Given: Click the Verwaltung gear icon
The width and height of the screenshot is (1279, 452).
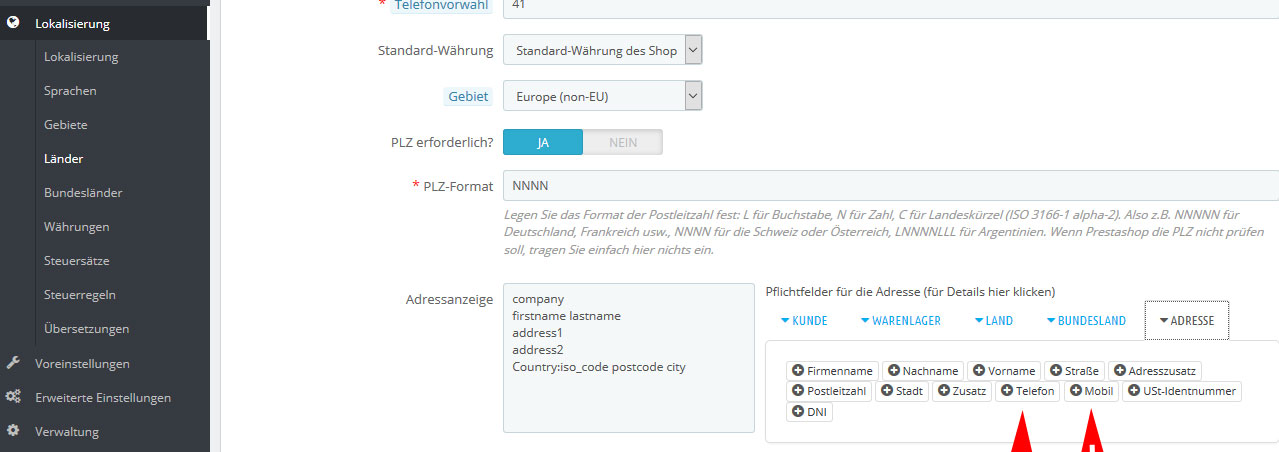Looking at the screenshot, I should pos(13,431).
